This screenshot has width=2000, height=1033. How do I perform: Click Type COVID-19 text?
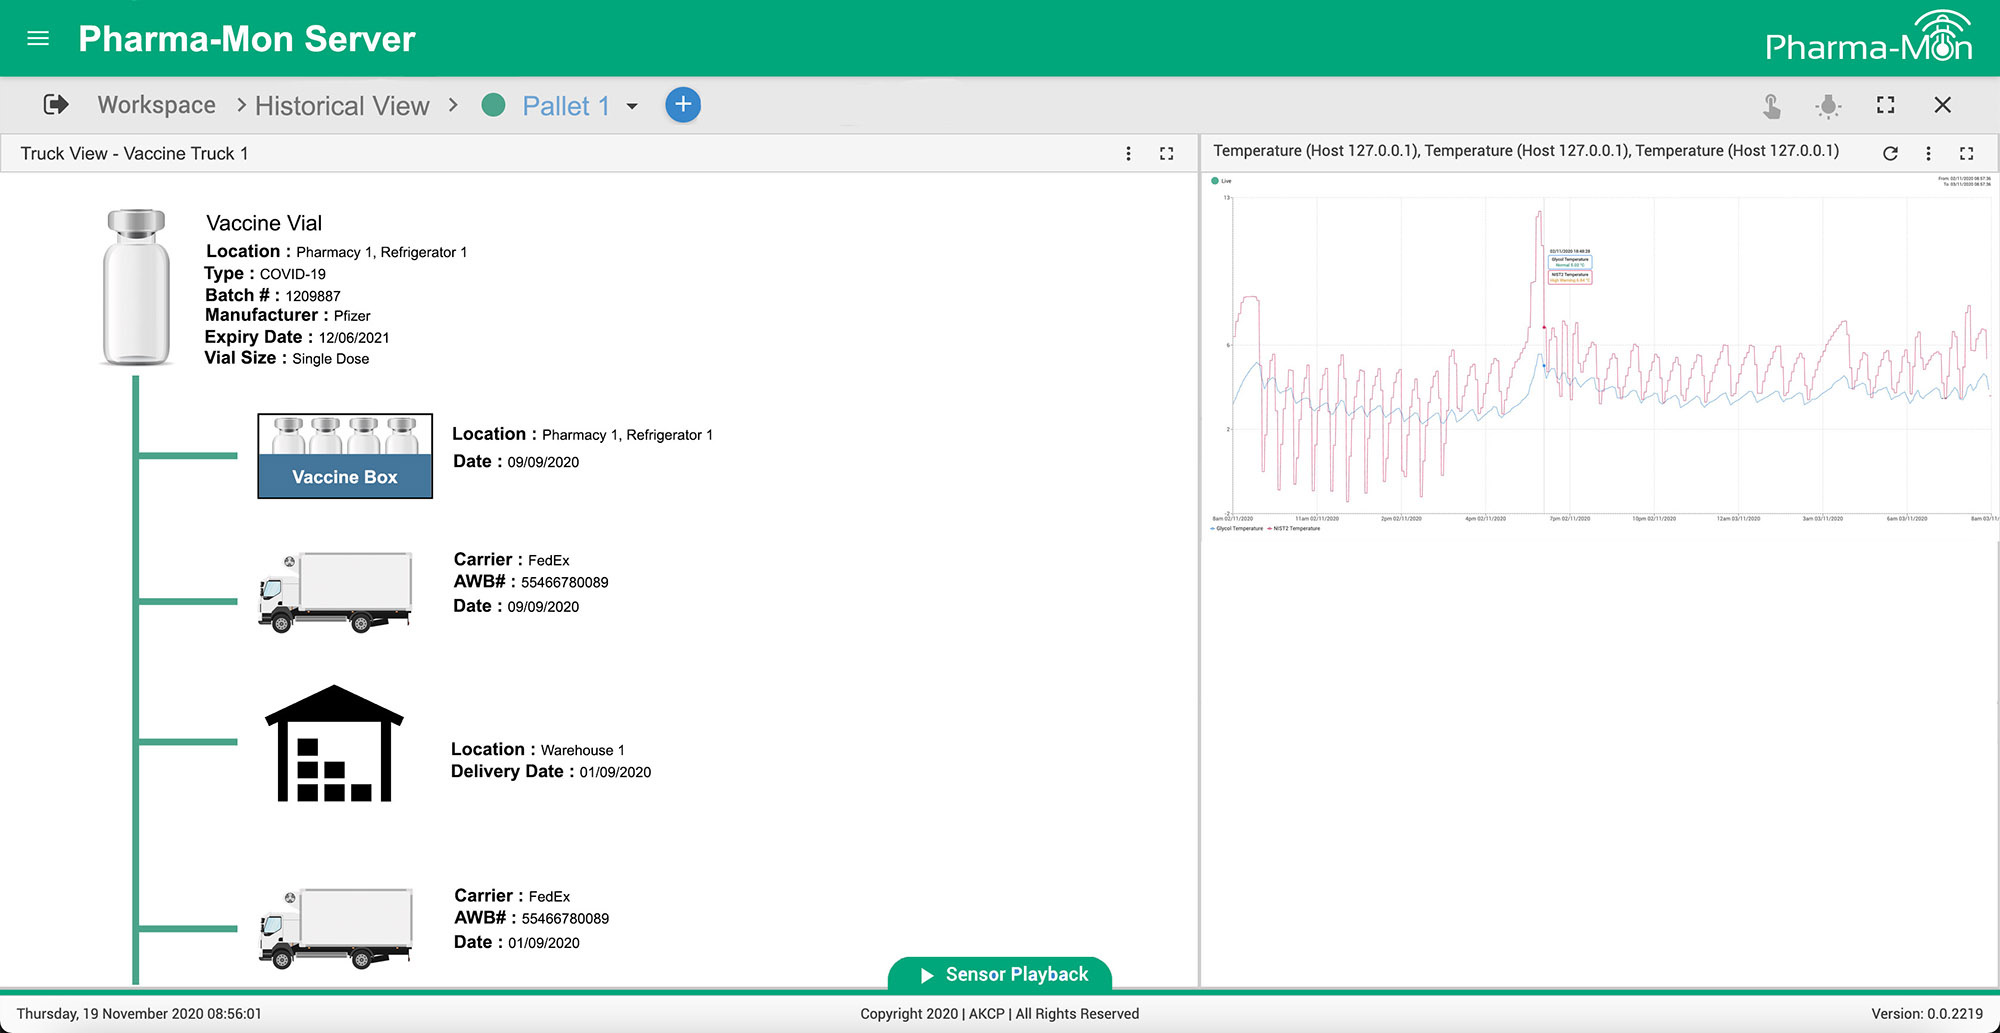pos(265,274)
